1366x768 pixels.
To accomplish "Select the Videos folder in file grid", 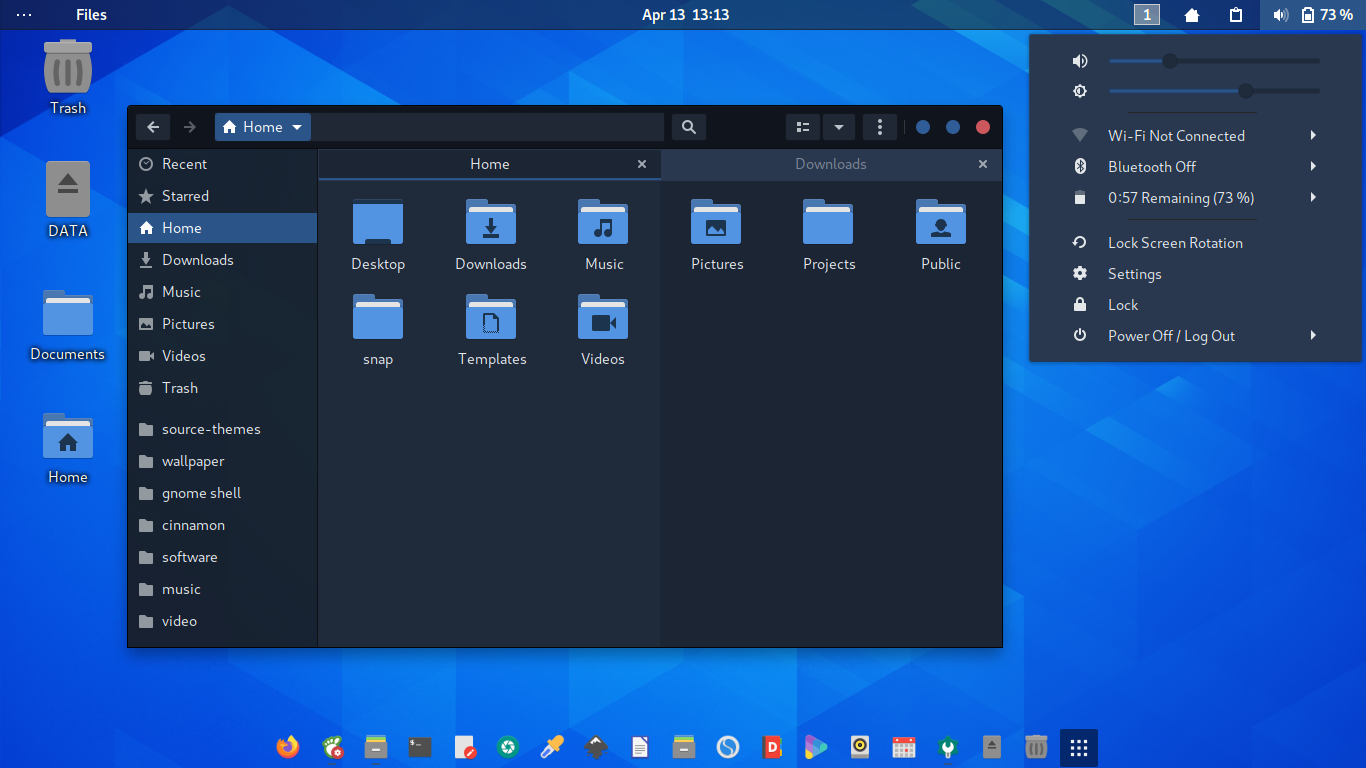I will pos(603,317).
